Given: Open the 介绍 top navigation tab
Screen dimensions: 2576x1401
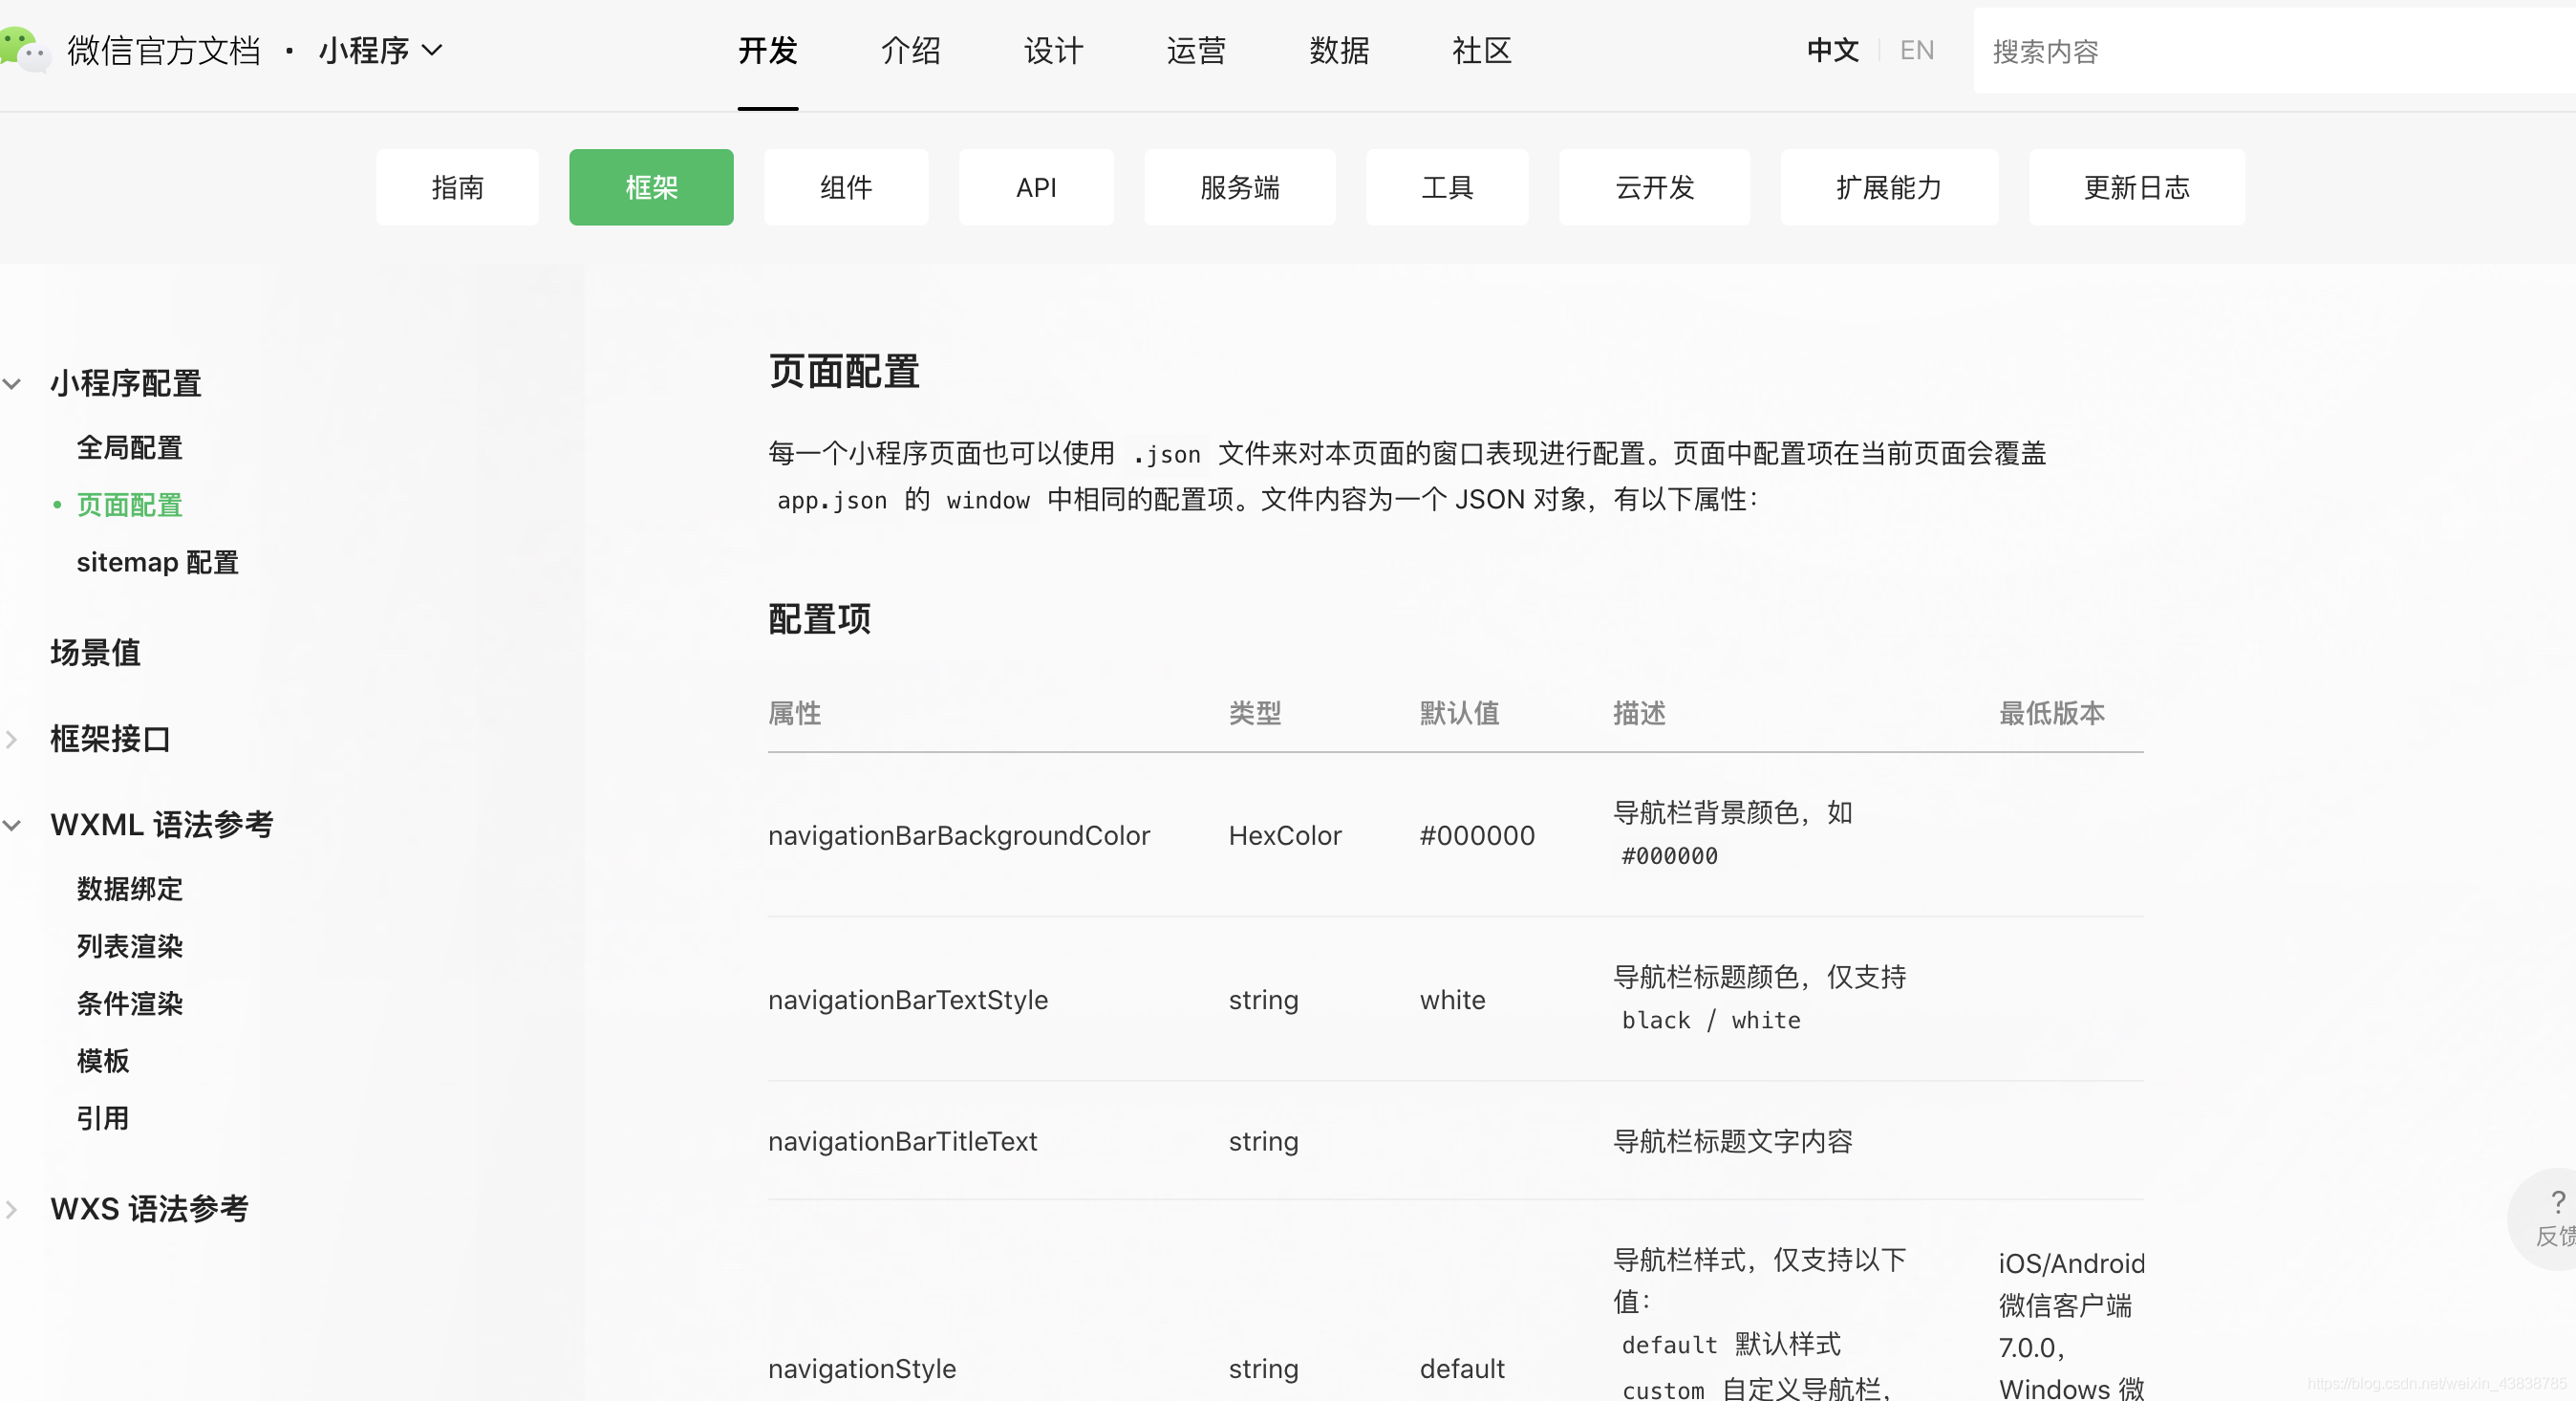Looking at the screenshot, I should [911, 50].
